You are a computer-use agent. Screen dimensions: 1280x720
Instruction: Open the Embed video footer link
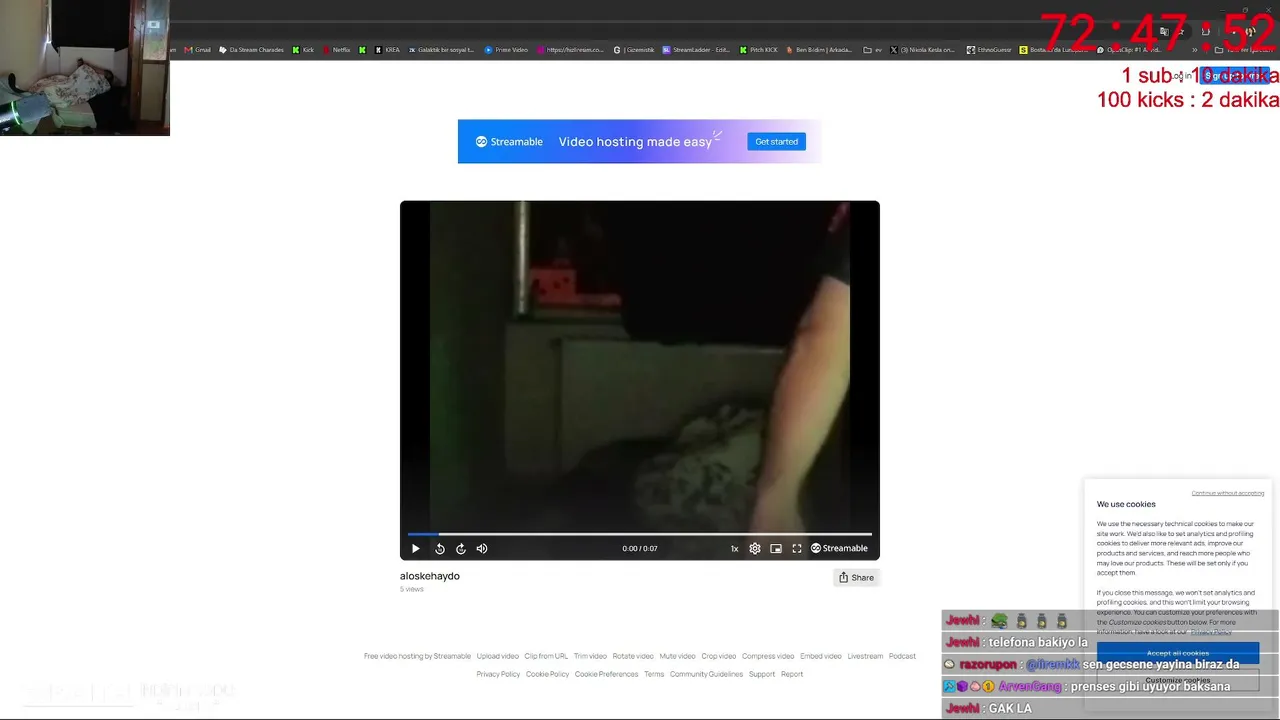pyautogui.click(x=821, y=656)
